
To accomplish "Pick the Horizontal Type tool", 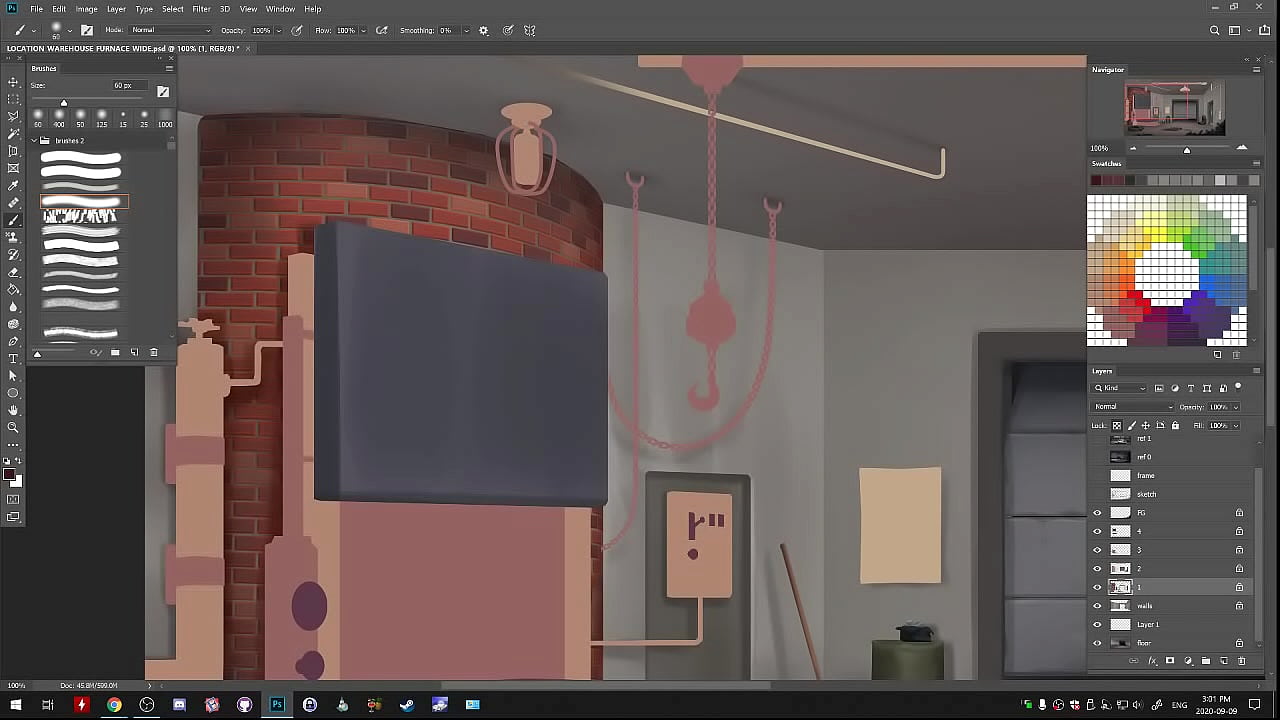I will coord(13,358).
